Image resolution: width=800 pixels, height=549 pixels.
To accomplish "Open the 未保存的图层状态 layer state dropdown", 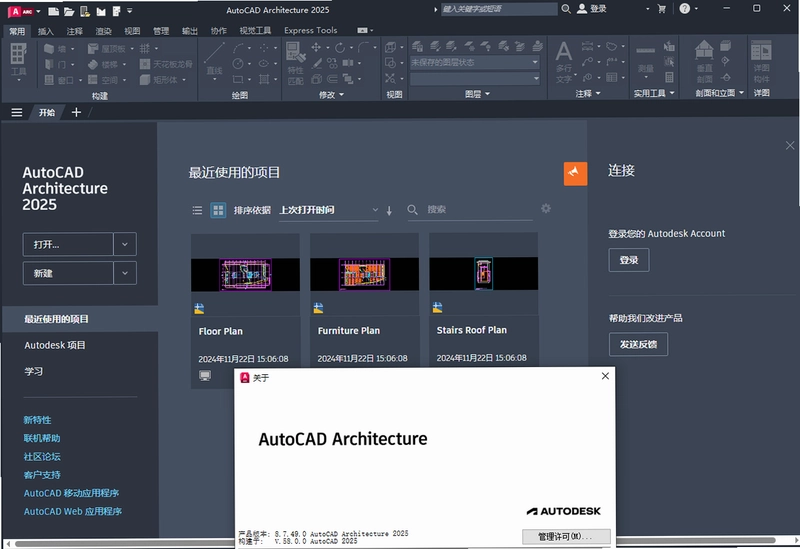I will [475, 62].
